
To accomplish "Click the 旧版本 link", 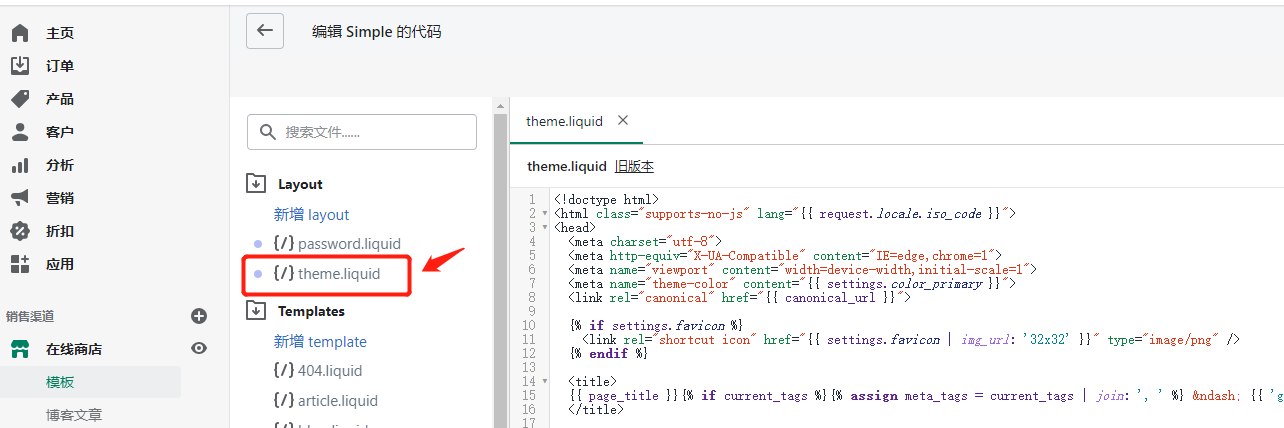I will (634, 166).
